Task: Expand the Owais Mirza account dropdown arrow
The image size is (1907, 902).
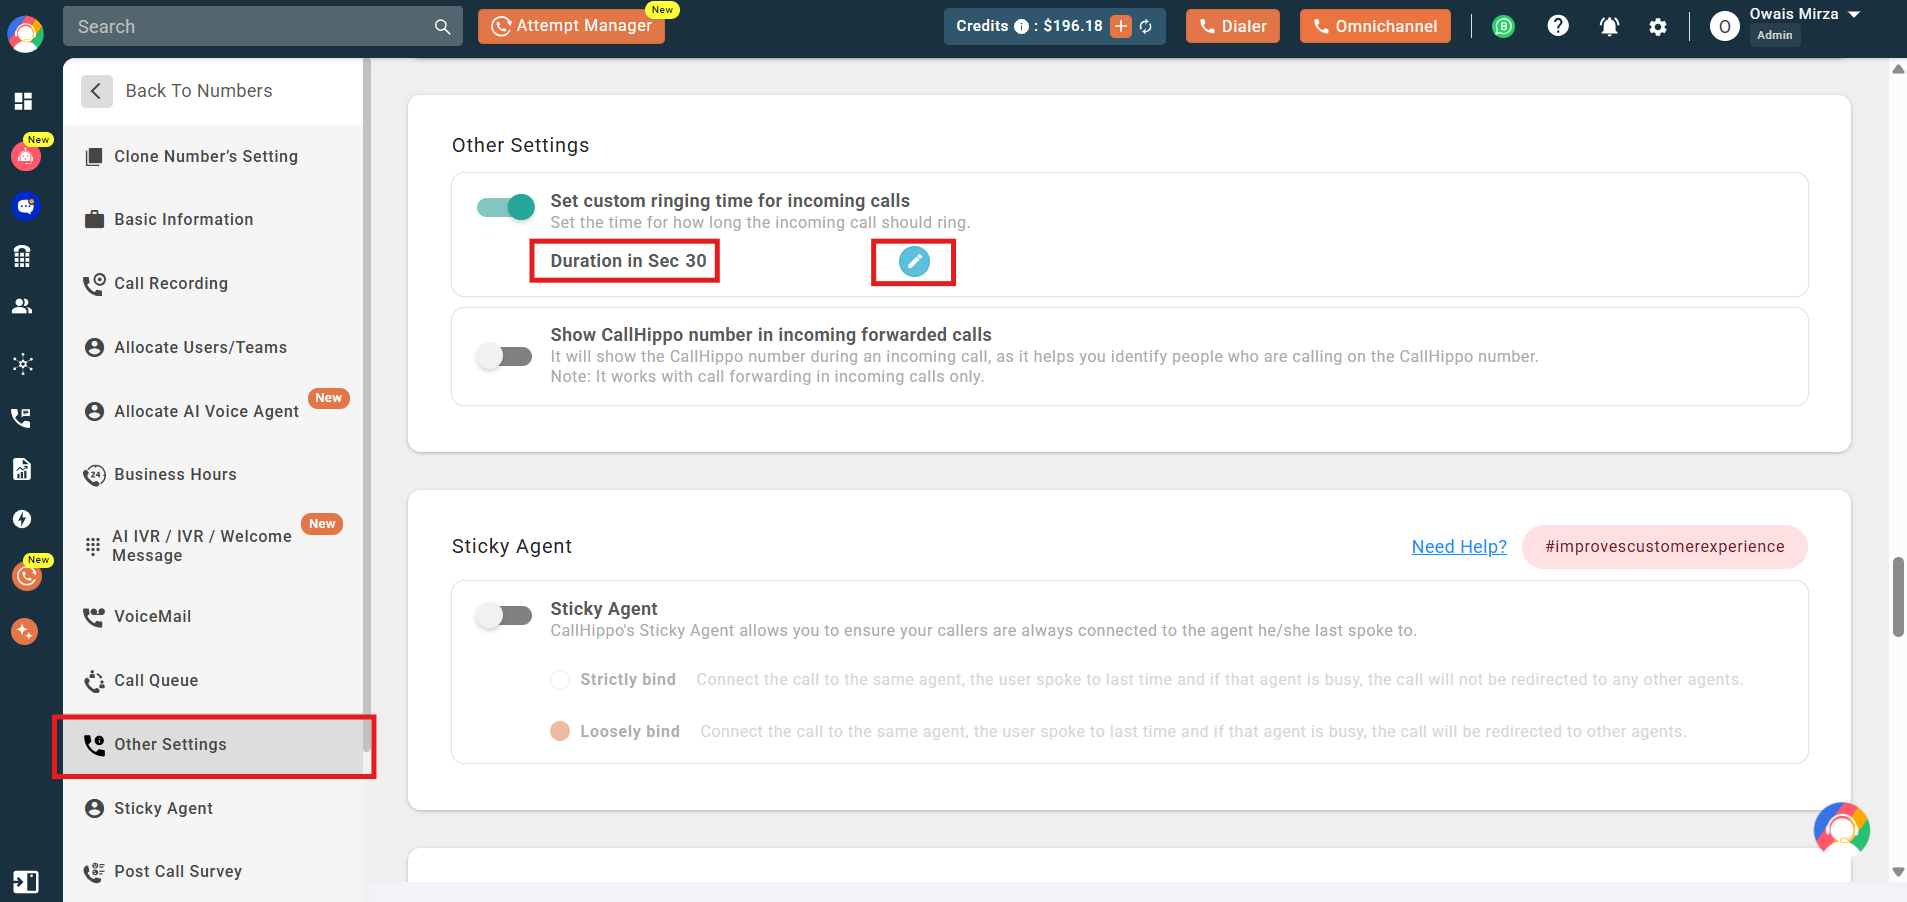Action: pyautogui.click(x=1854, y=14)
